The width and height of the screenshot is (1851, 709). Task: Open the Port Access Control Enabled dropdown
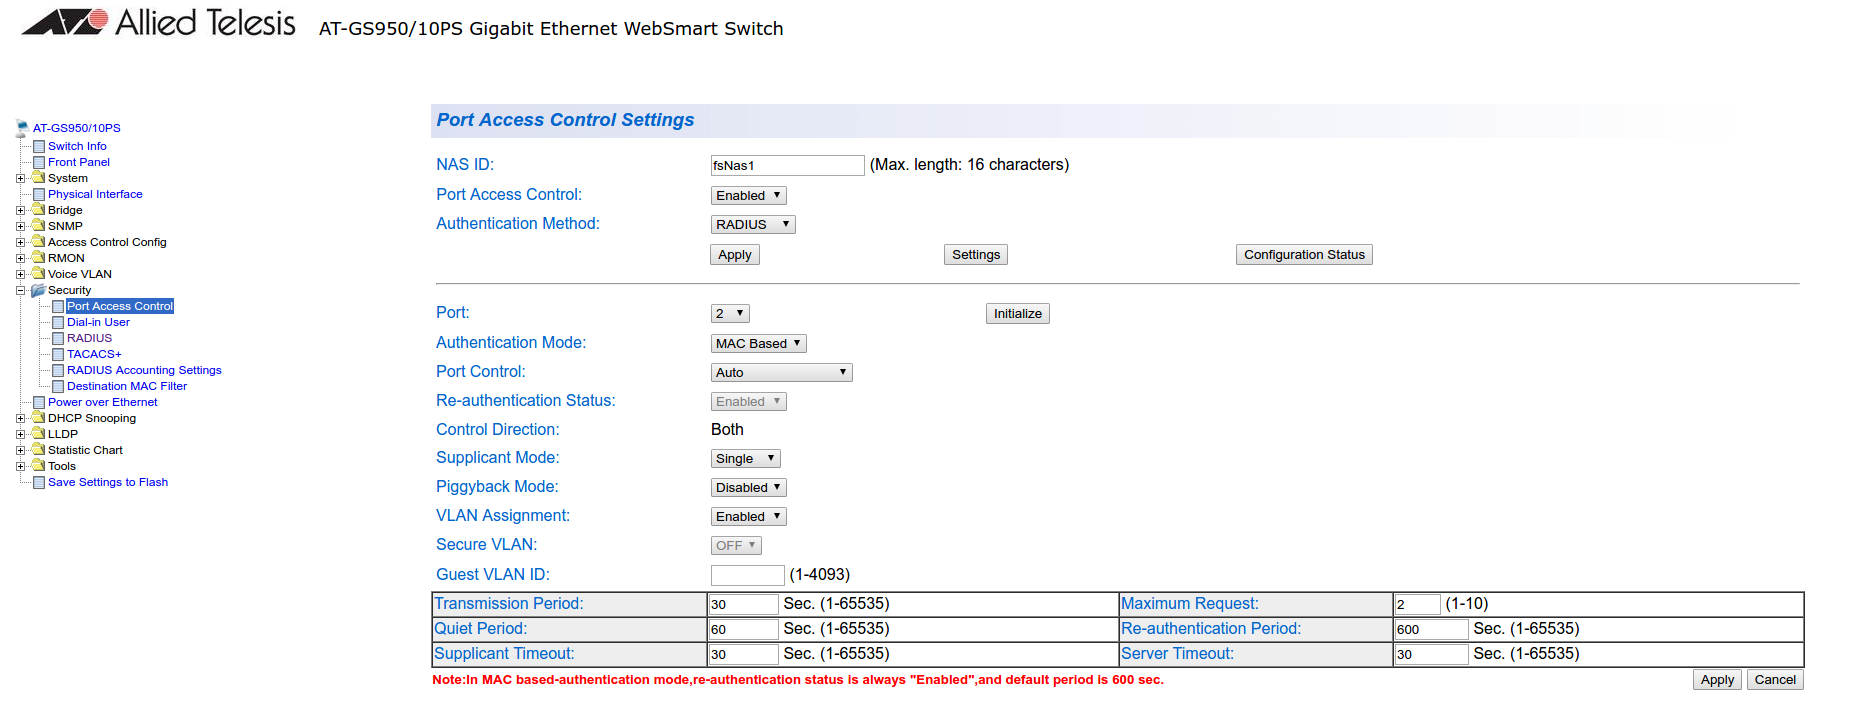tap(748, 196)
